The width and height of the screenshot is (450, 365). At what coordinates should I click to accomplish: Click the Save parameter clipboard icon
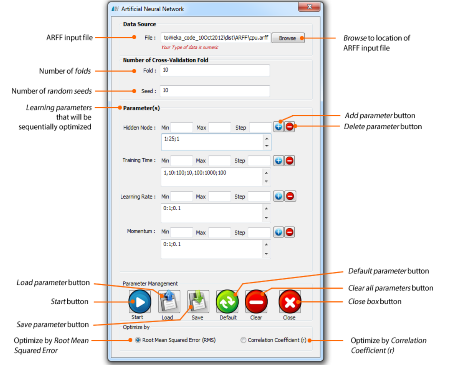[x=198, y=301]
